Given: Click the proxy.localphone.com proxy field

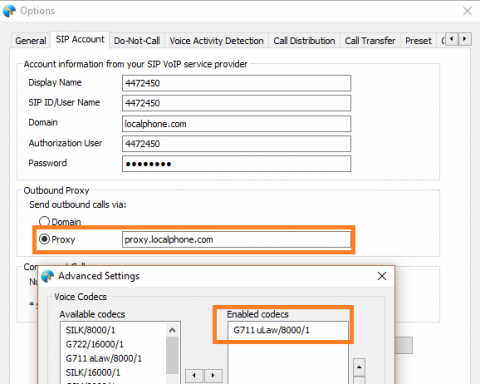Looking at the screenshot, I should [236, 239].
